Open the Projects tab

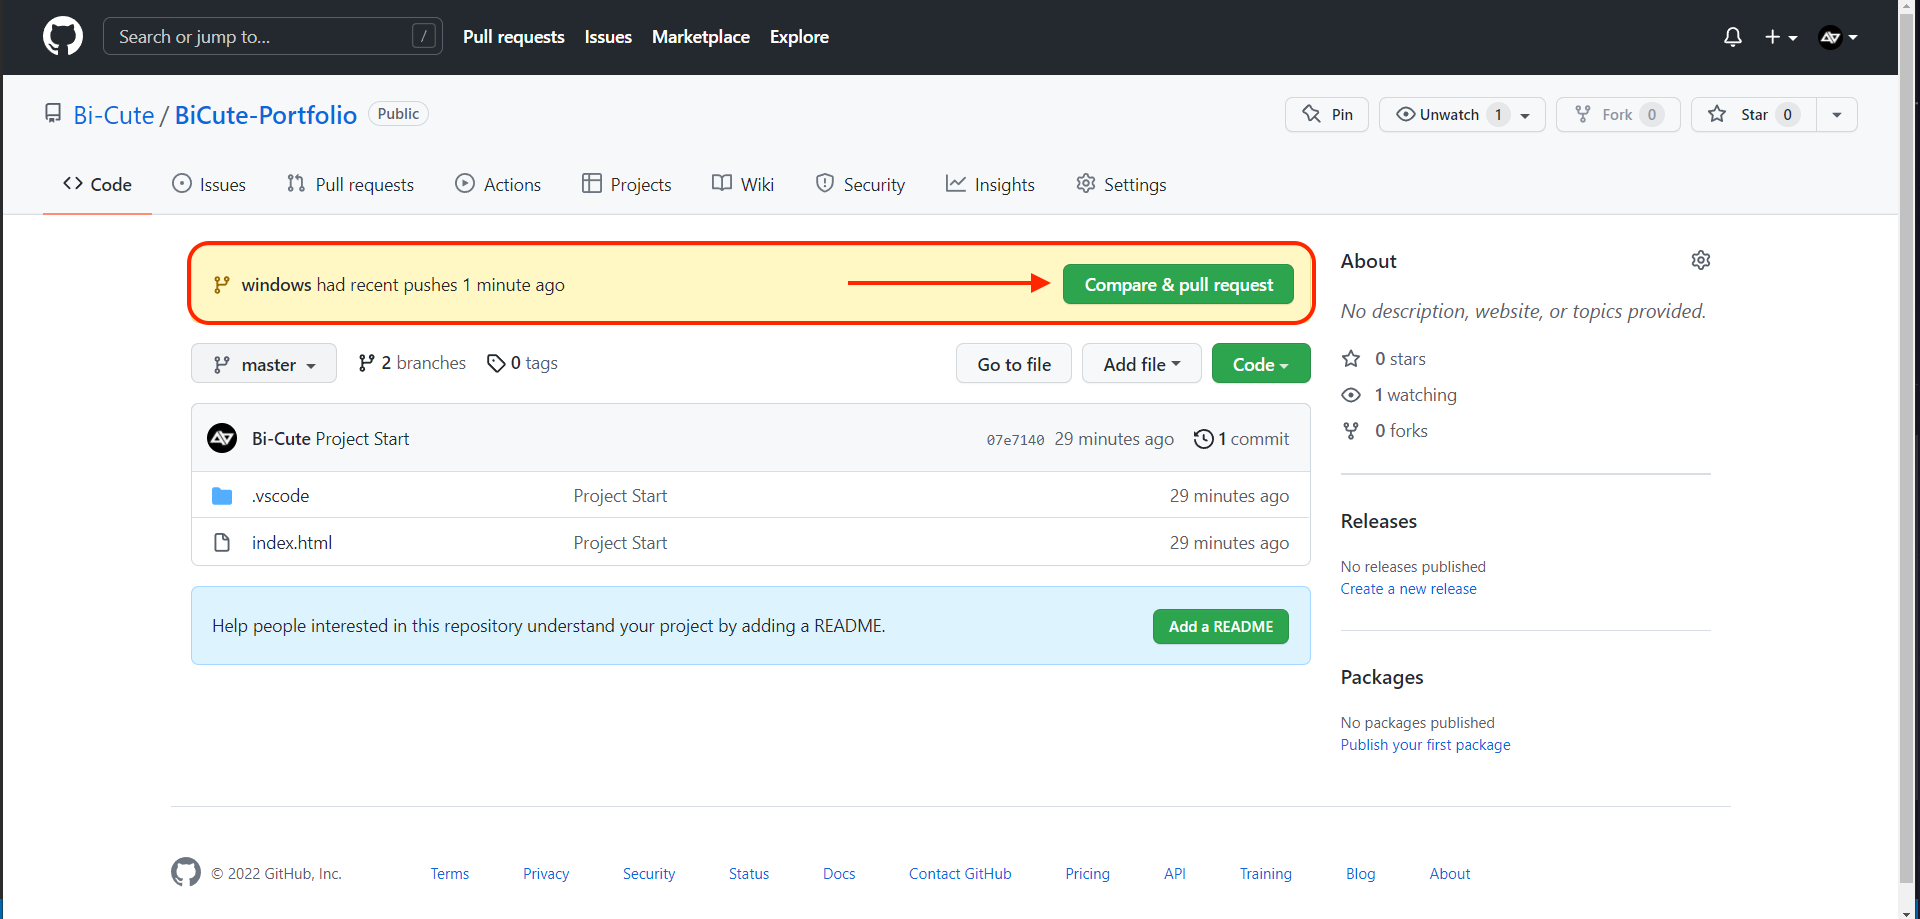[x=627, y=184]
